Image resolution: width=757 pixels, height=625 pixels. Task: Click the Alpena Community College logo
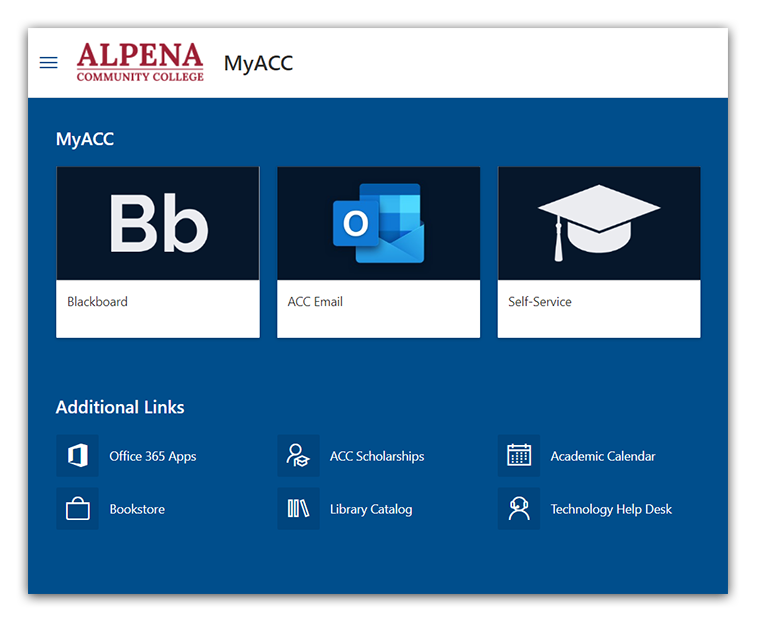[140, 62]
